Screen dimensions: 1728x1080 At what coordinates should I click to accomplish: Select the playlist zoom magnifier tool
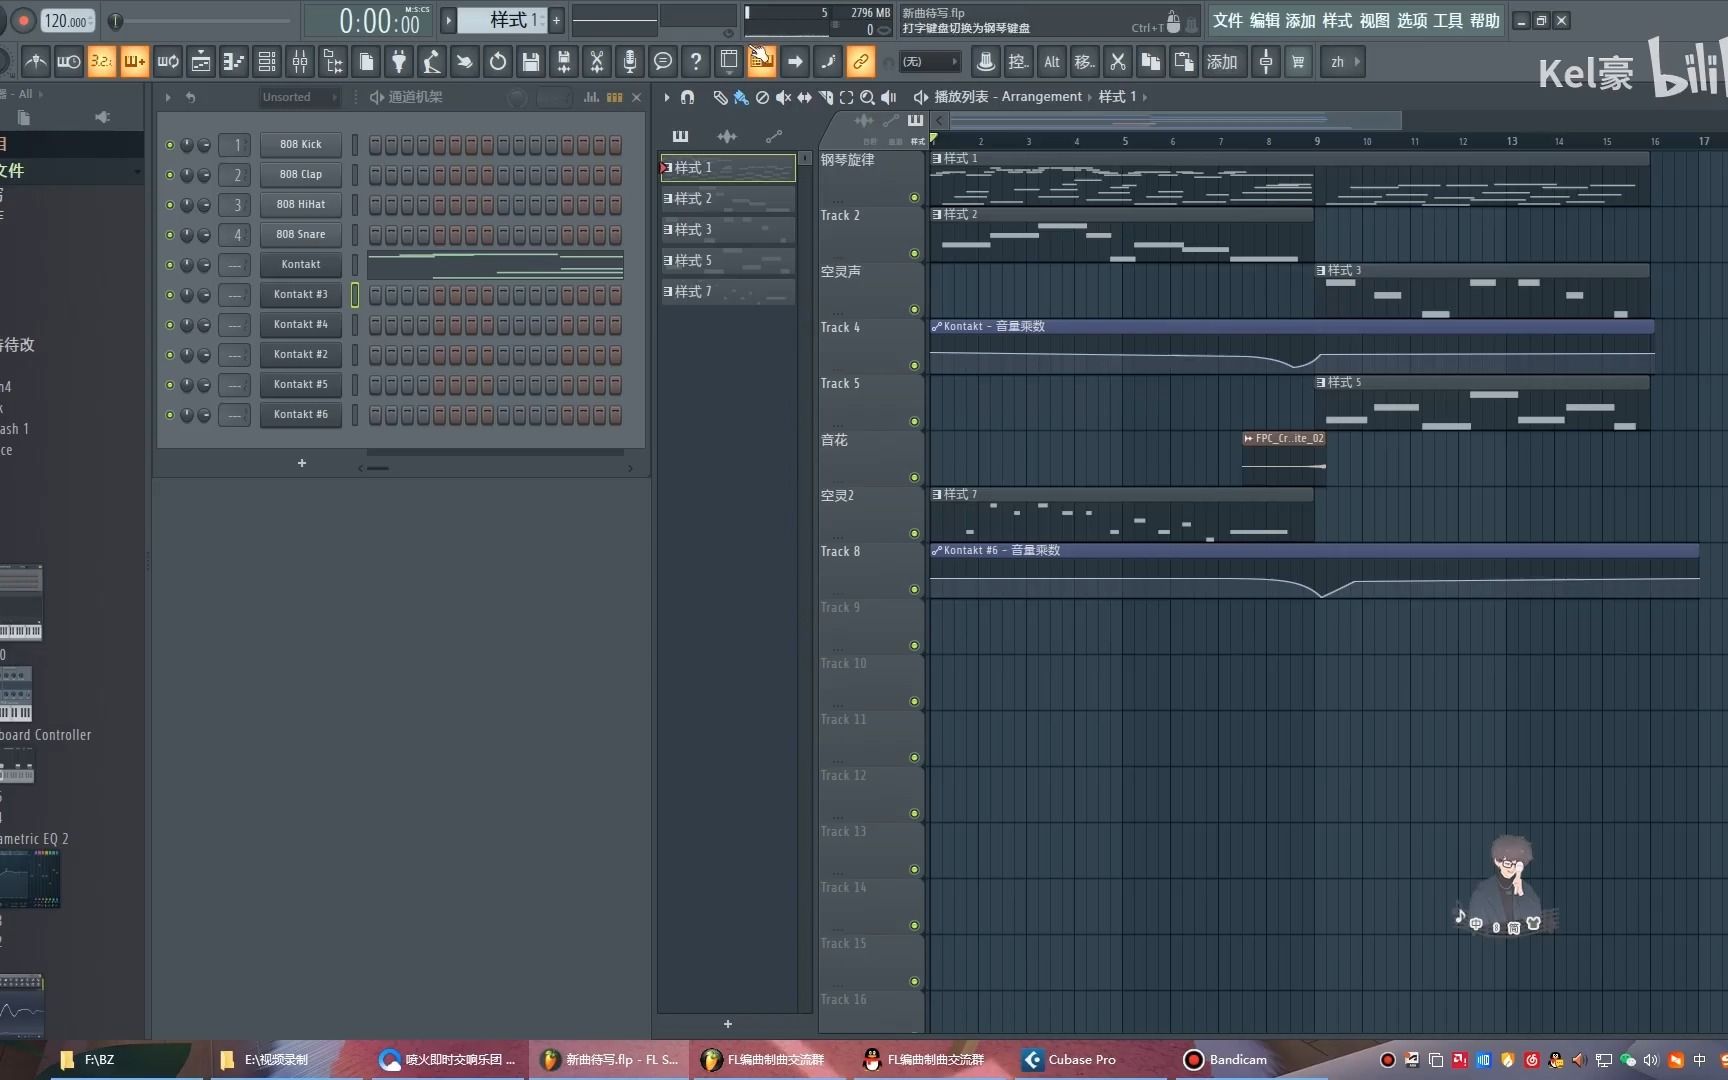pyautogui.click(x=867, y=97)
